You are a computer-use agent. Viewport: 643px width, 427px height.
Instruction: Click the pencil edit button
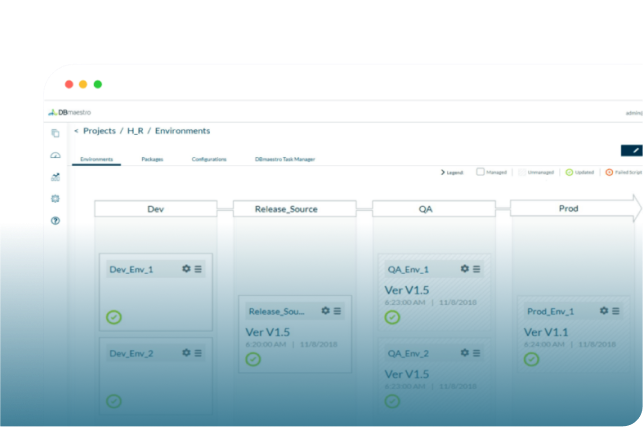pyautogui.click(x=632, y=151)
